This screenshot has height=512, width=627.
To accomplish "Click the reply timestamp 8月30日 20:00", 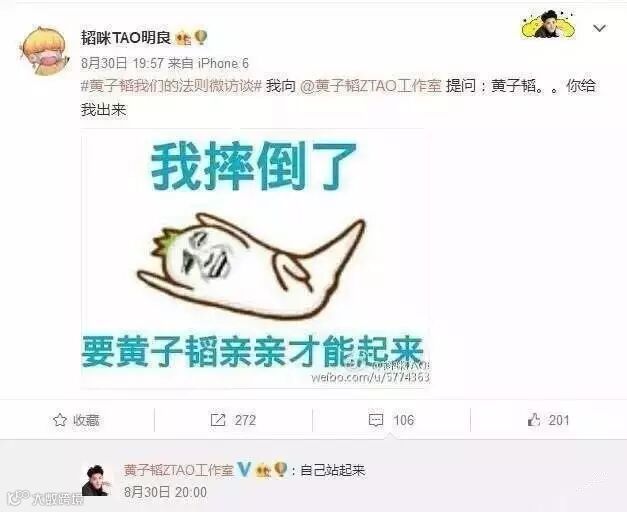I will point(166,492).
